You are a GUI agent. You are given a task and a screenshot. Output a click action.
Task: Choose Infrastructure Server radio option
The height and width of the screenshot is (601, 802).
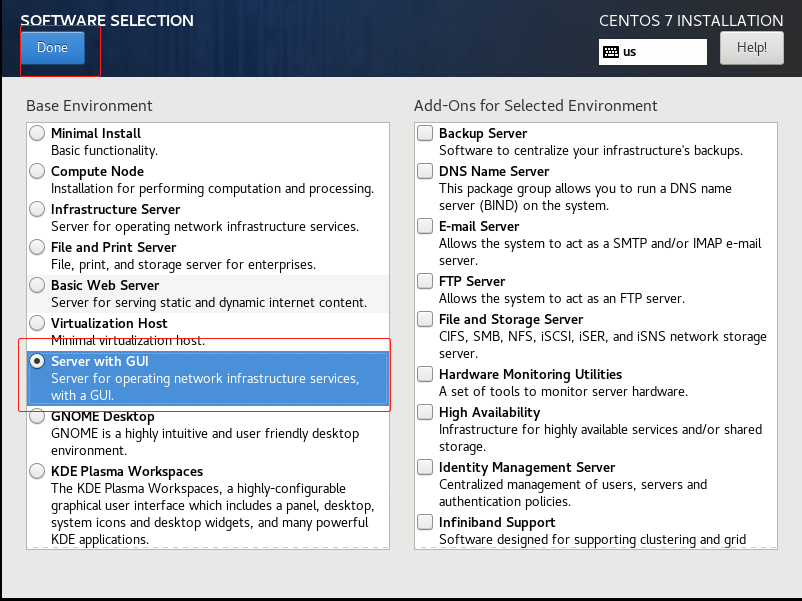37,209
